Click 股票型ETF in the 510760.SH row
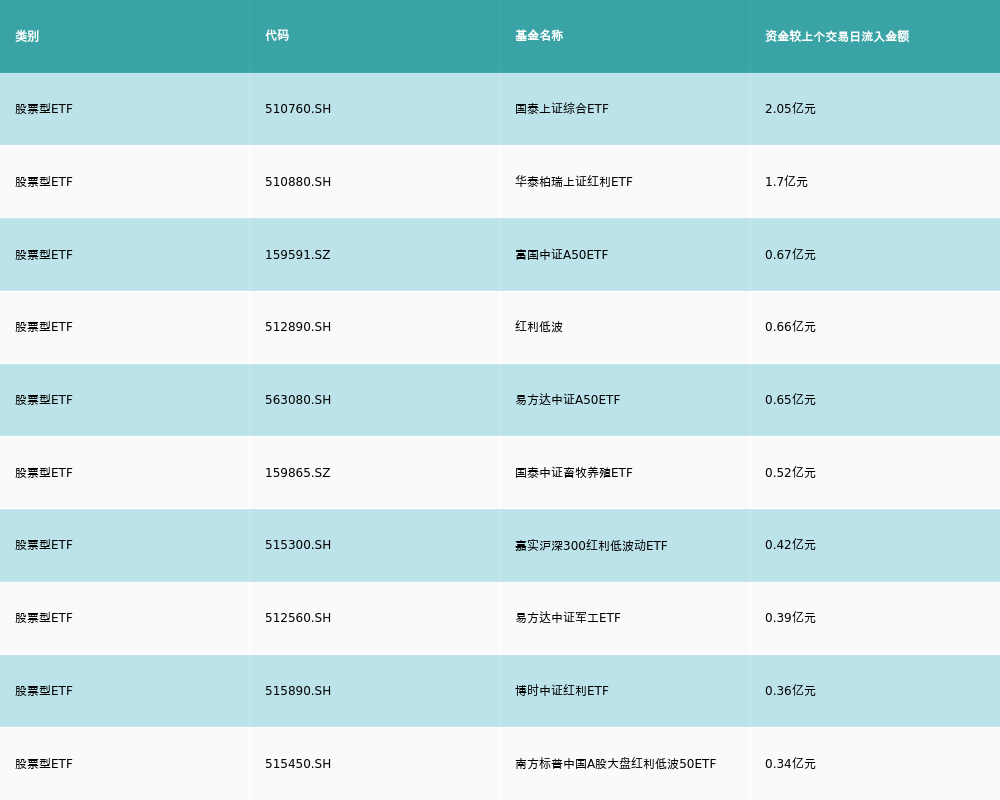Image resolution: width=1000 pixels, height=800 pixels. click(x=44, y=109)
